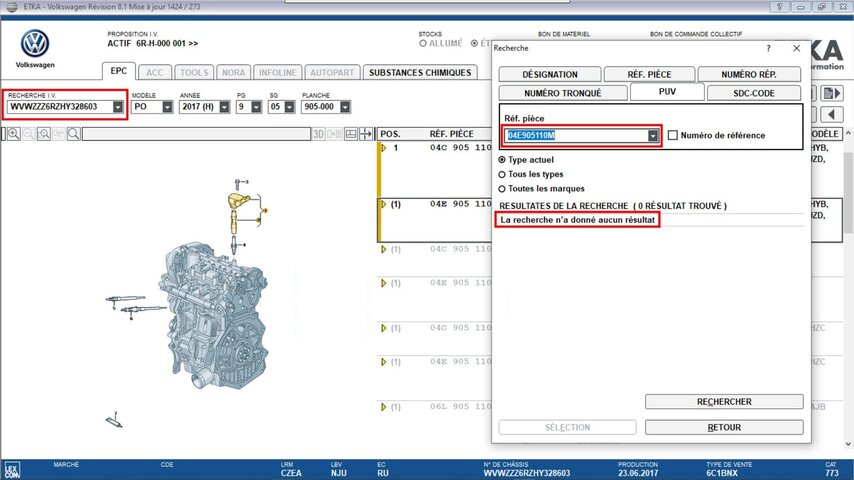The height and width of the screenshot is (480, 854).
Task: Click BON DE COMMANDE COLLECTIF header label
Action: tap(696, 34)
